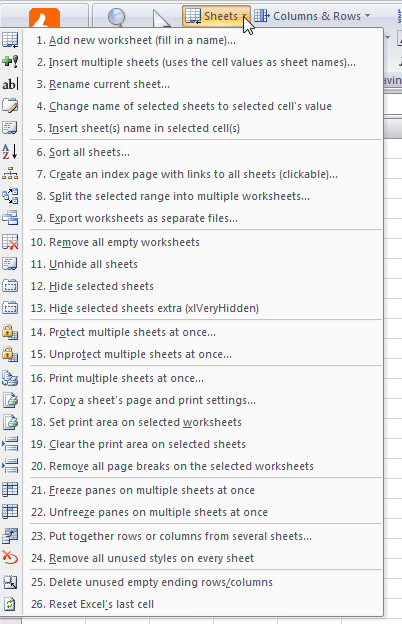The height and width of the screenshot is (624, 402).
Task: Click the Remove all empty worksheets icon
Action: [x=10, y=242]
